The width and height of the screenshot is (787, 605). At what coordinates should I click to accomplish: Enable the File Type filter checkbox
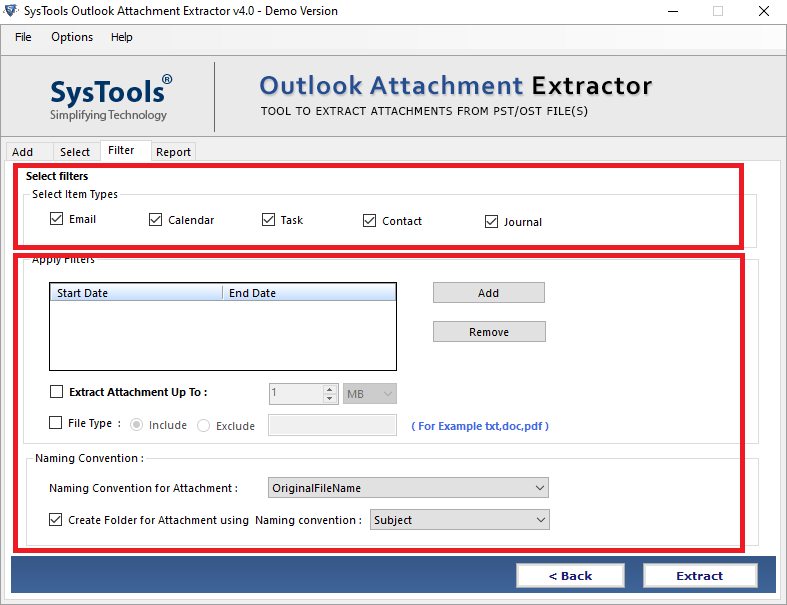(x=55, y=423)
